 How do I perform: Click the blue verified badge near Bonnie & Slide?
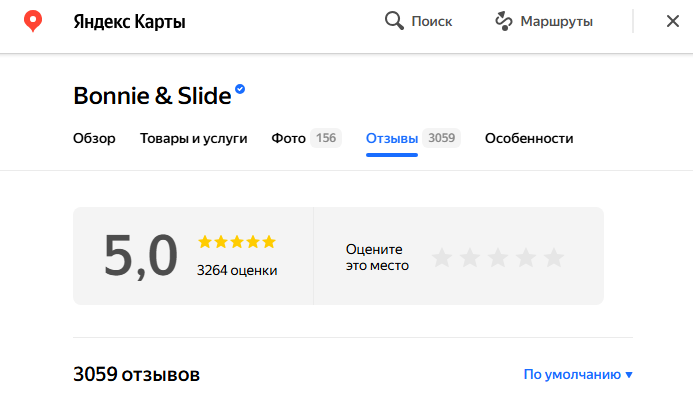tap(240, 91)
